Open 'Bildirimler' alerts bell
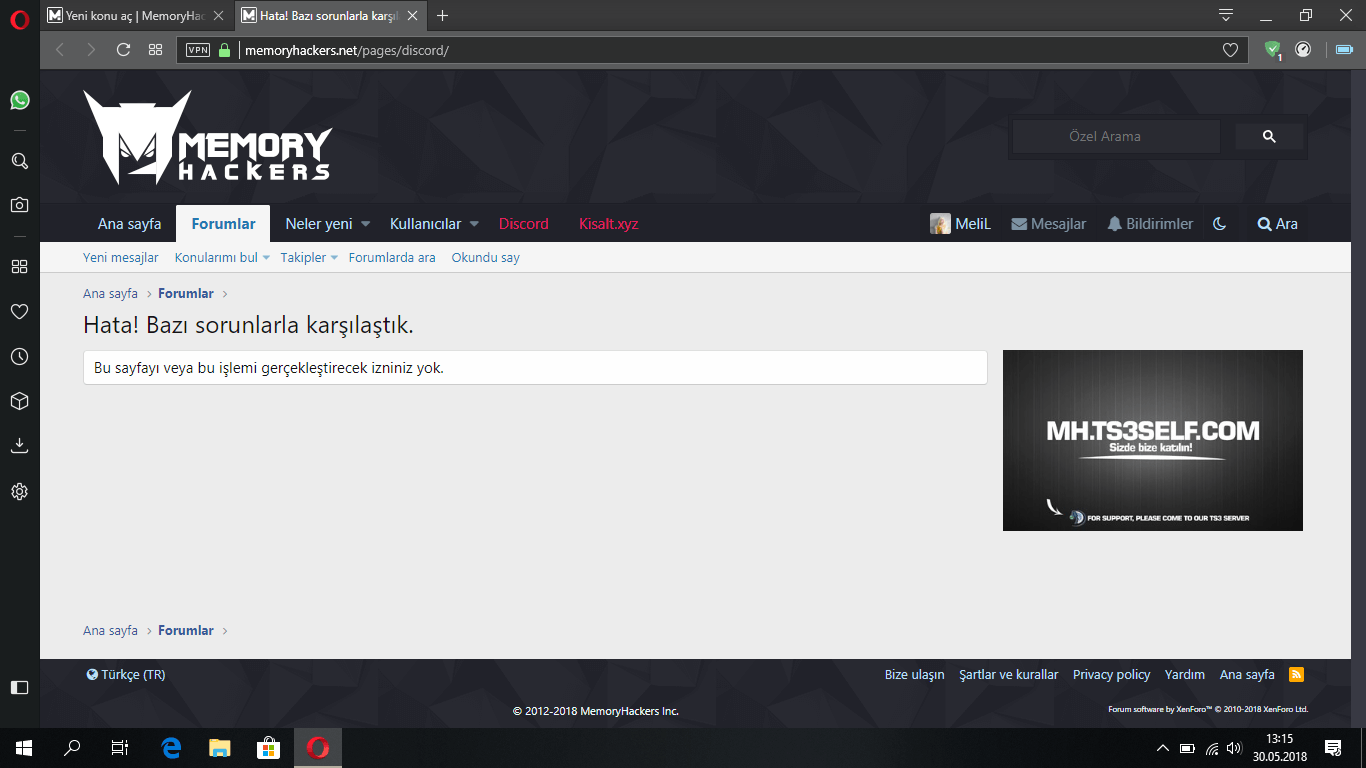This screenshot has width=1366, height=768. pos(1150,224)
